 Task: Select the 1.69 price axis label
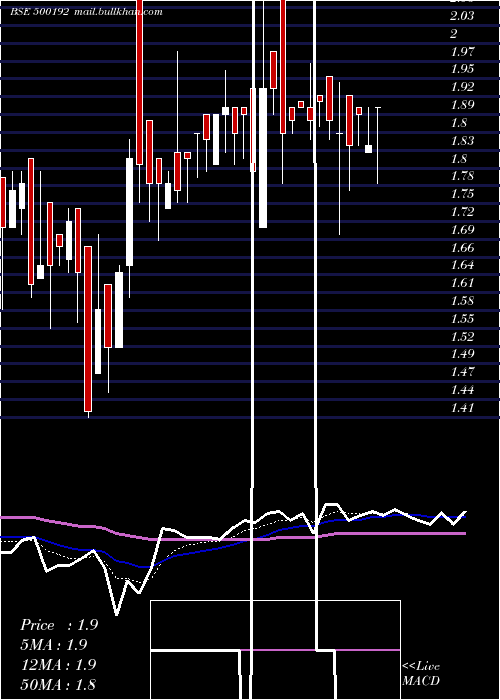pos(462,230)
